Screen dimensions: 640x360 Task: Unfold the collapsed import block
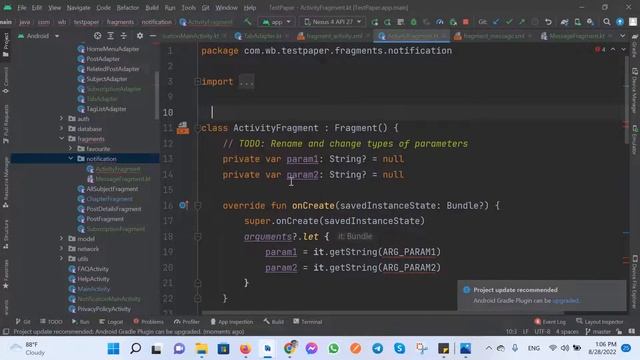click(x=198, y=82)
